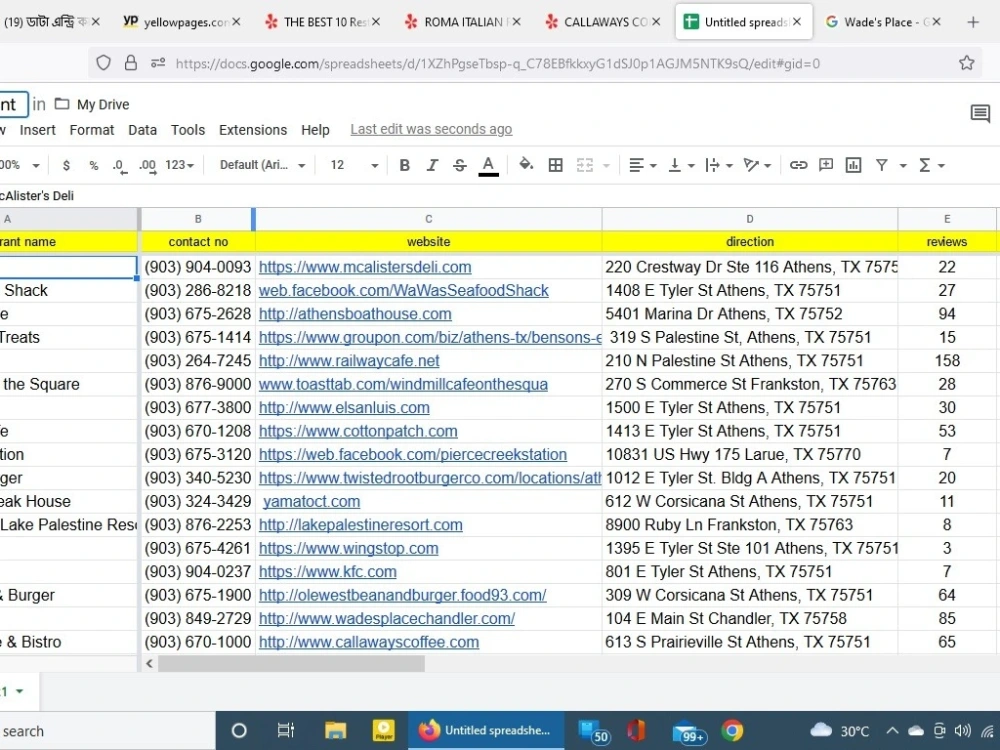Open the comment history icon

[x=980, y=114]
